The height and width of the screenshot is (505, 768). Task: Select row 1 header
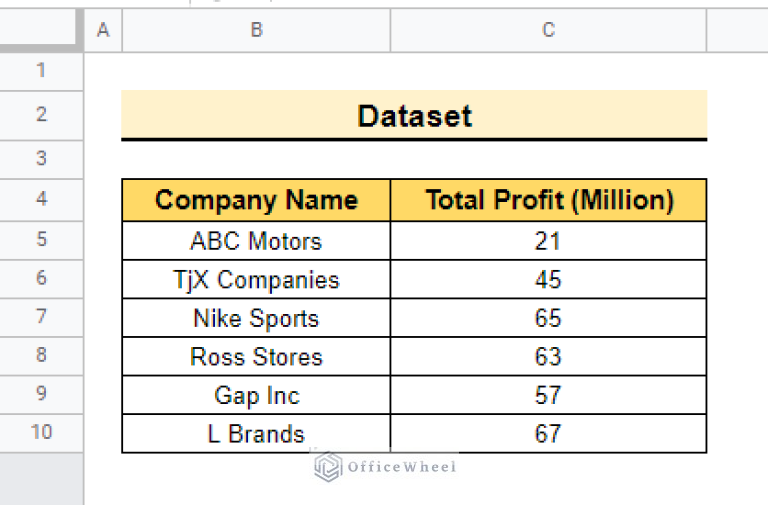click(41, 70)
